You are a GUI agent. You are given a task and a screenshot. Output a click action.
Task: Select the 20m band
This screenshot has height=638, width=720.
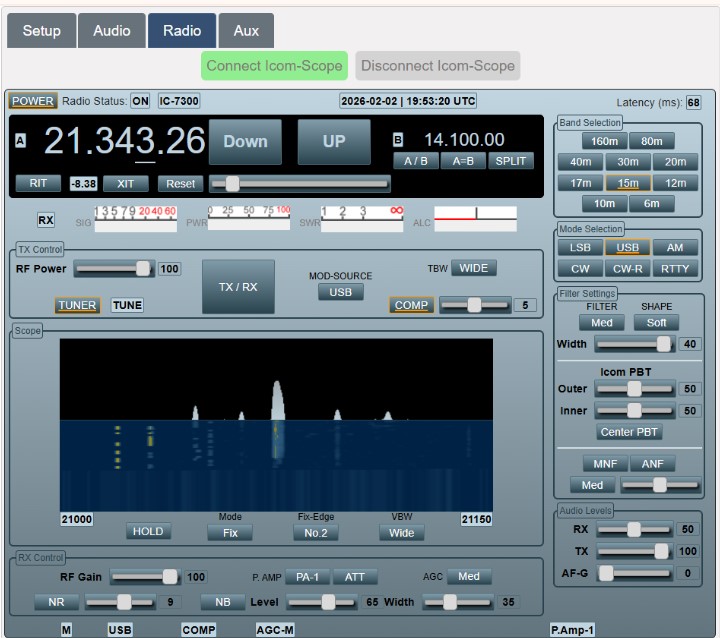[676, 162]
